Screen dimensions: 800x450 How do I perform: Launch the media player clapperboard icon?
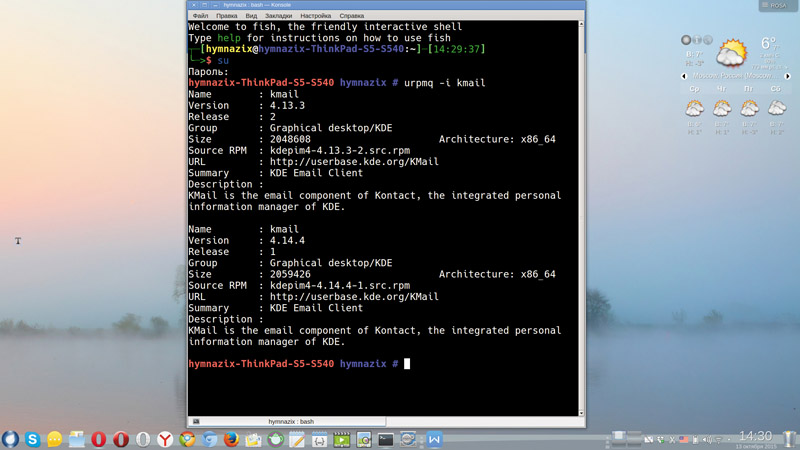coord(341,439)
